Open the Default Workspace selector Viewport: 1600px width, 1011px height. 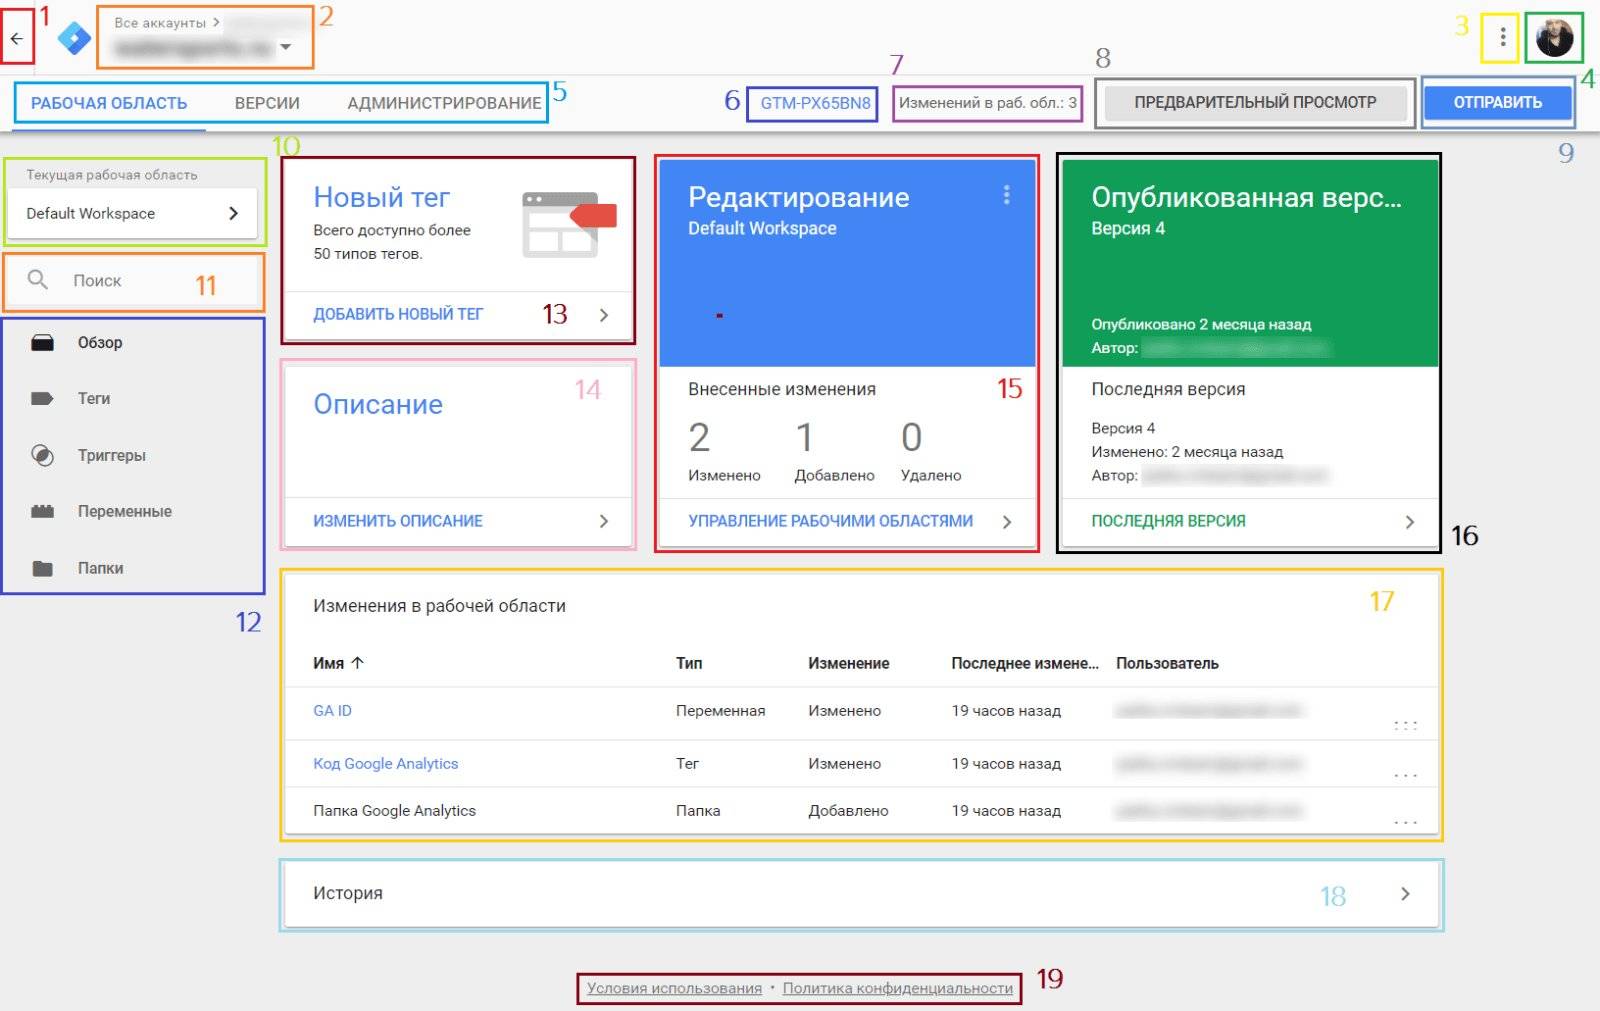132,214
